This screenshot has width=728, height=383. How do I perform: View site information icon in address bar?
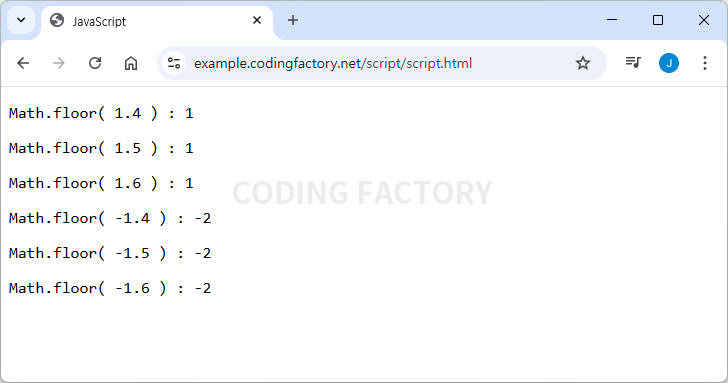pos(174,63)
